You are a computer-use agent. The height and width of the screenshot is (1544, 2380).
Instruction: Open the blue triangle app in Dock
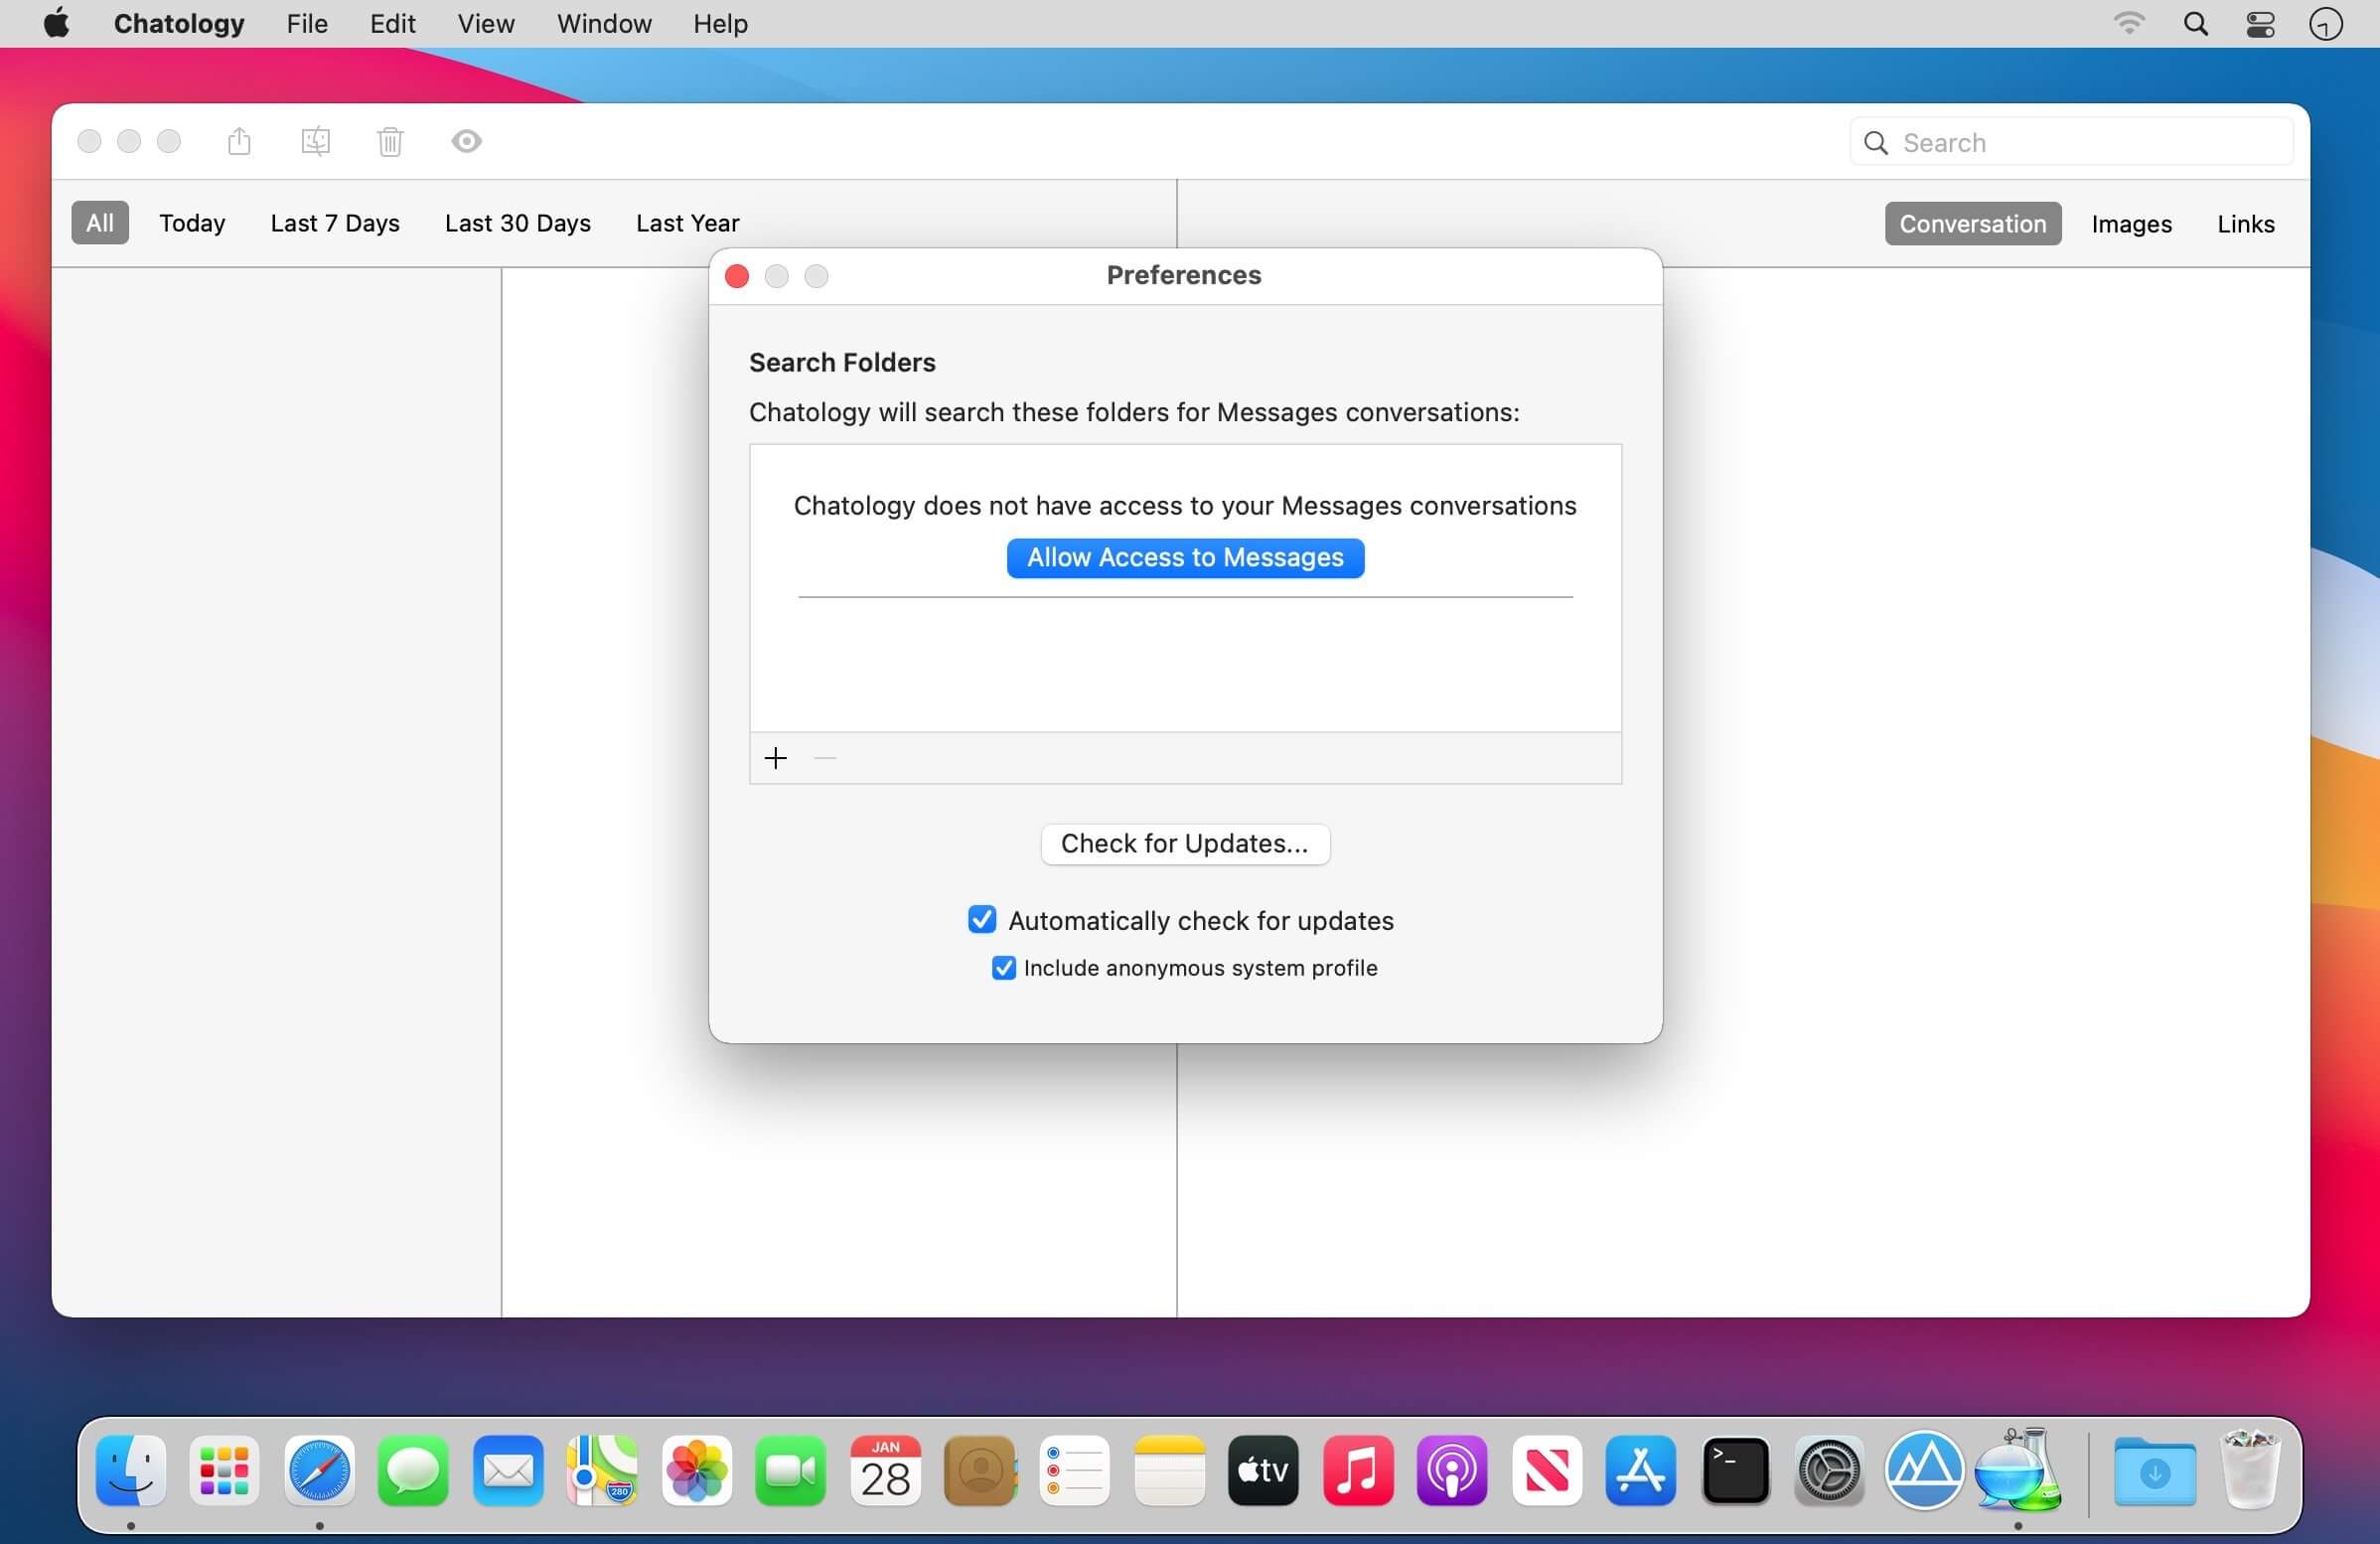coord(1924,1470)
